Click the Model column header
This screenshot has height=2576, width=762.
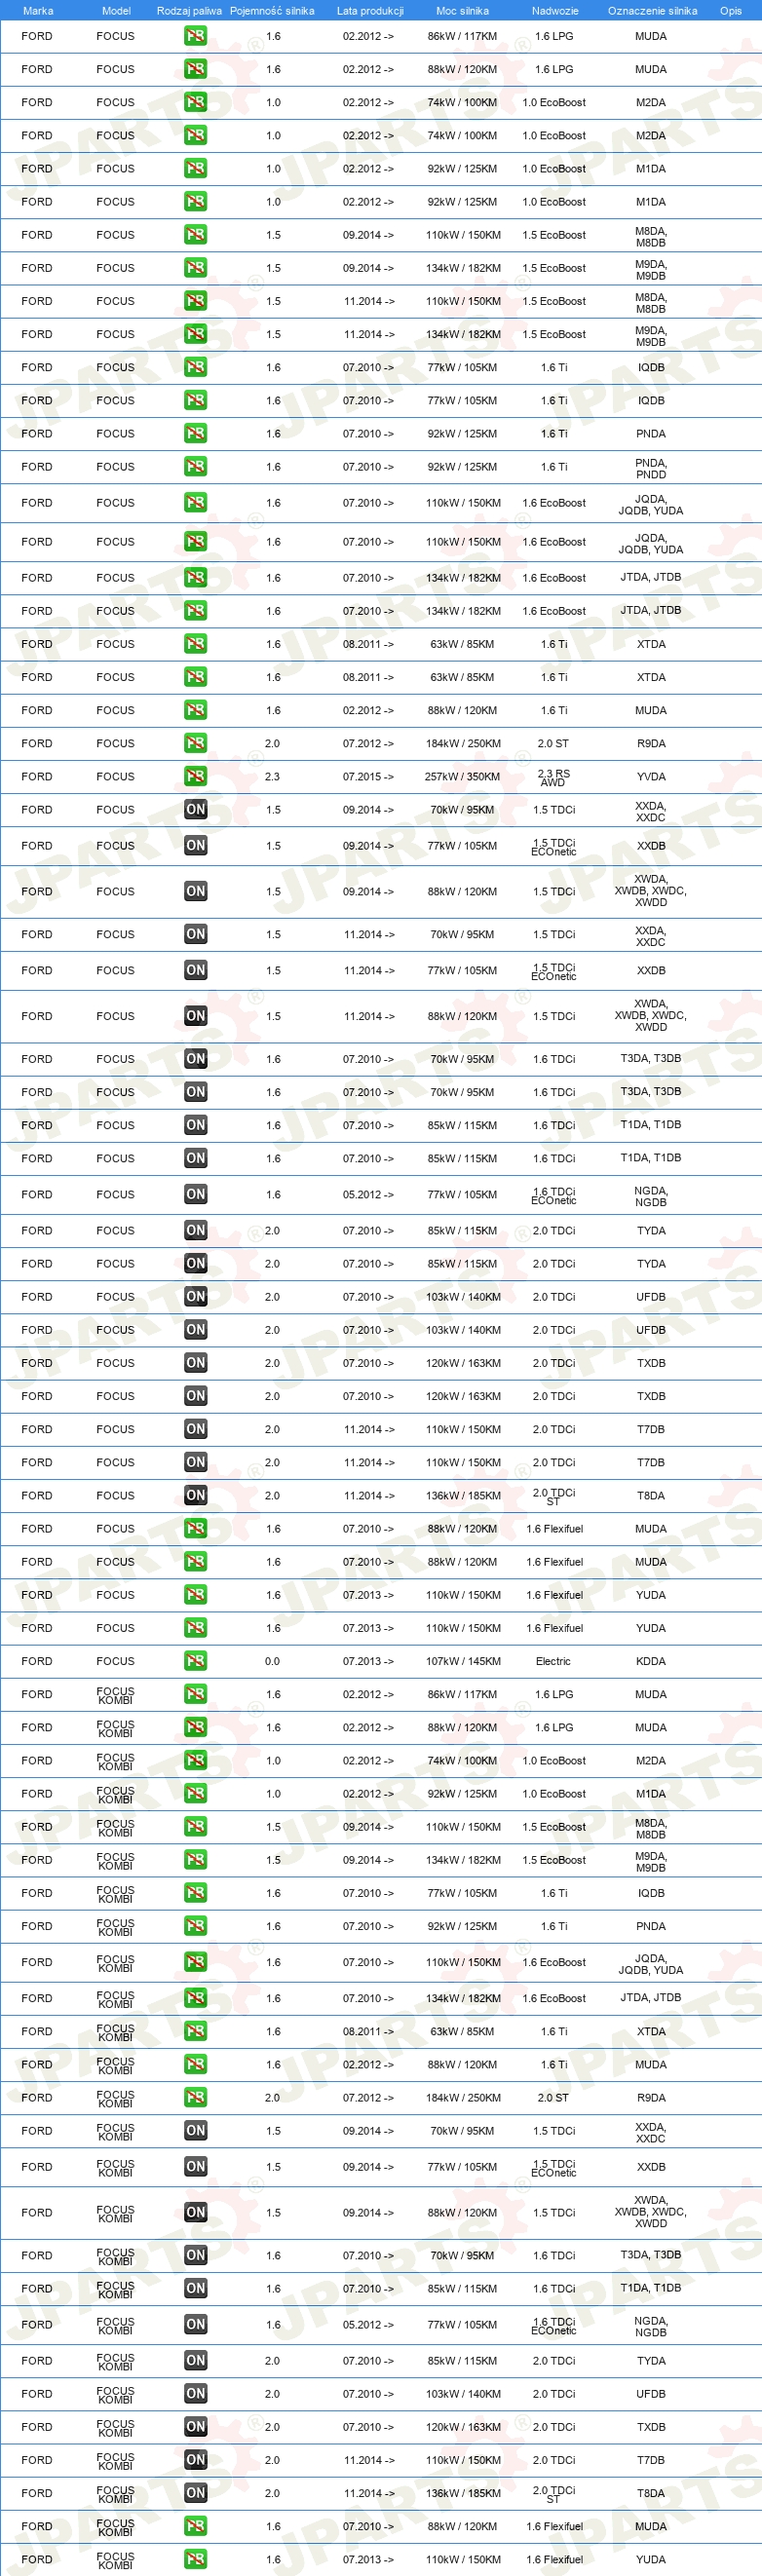tap(116, 11)
